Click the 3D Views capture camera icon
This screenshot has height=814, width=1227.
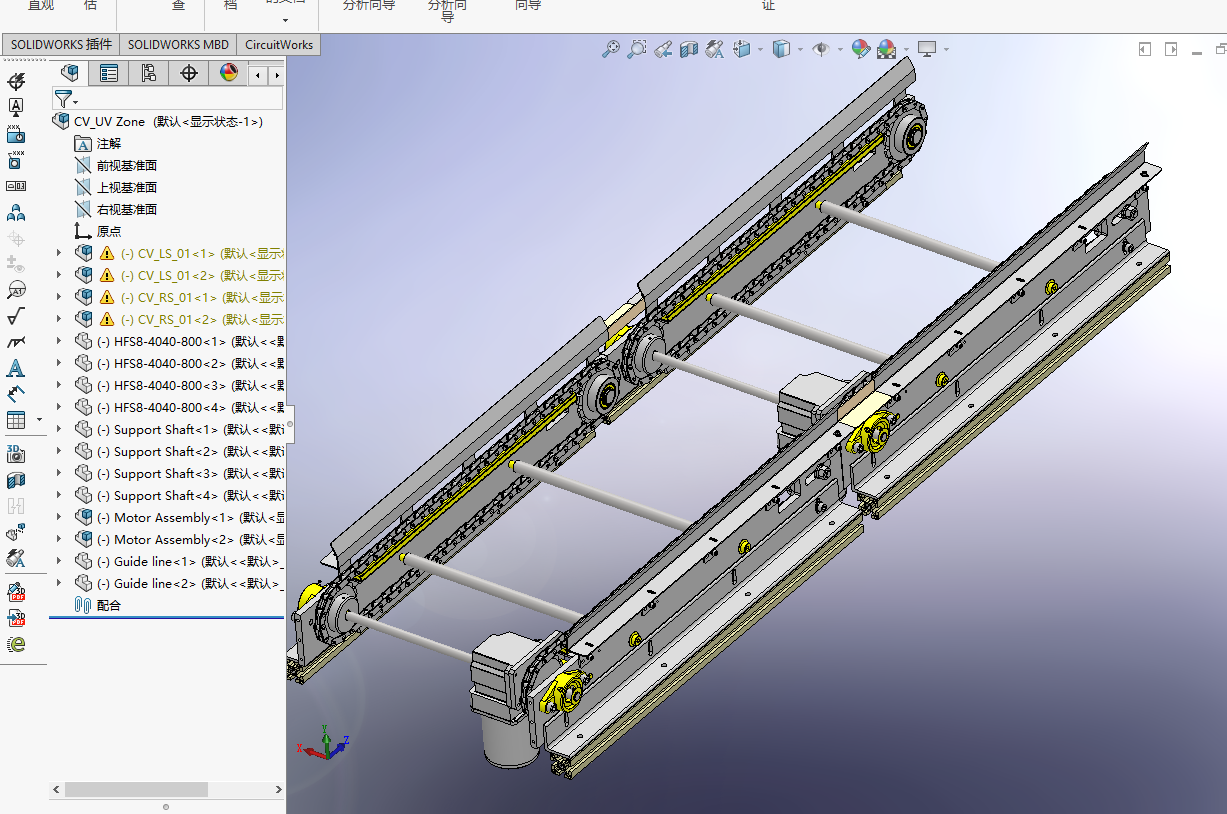pyautogui.click(x=15, y=454)
